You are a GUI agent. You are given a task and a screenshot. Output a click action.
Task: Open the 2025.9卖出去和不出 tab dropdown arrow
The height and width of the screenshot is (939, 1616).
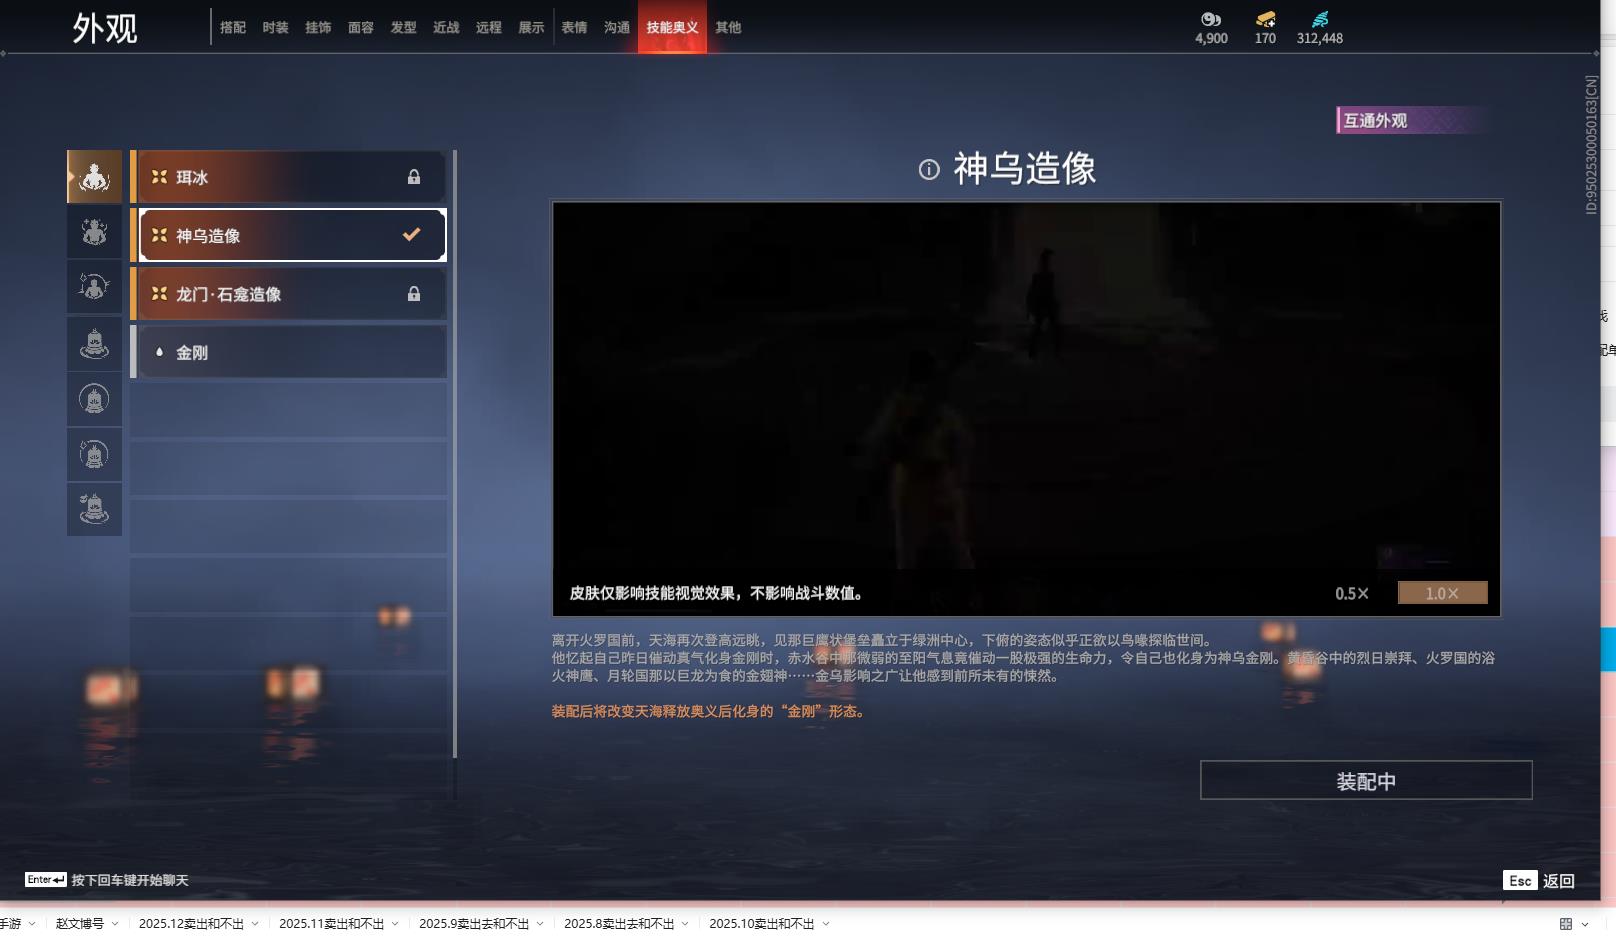540,924
